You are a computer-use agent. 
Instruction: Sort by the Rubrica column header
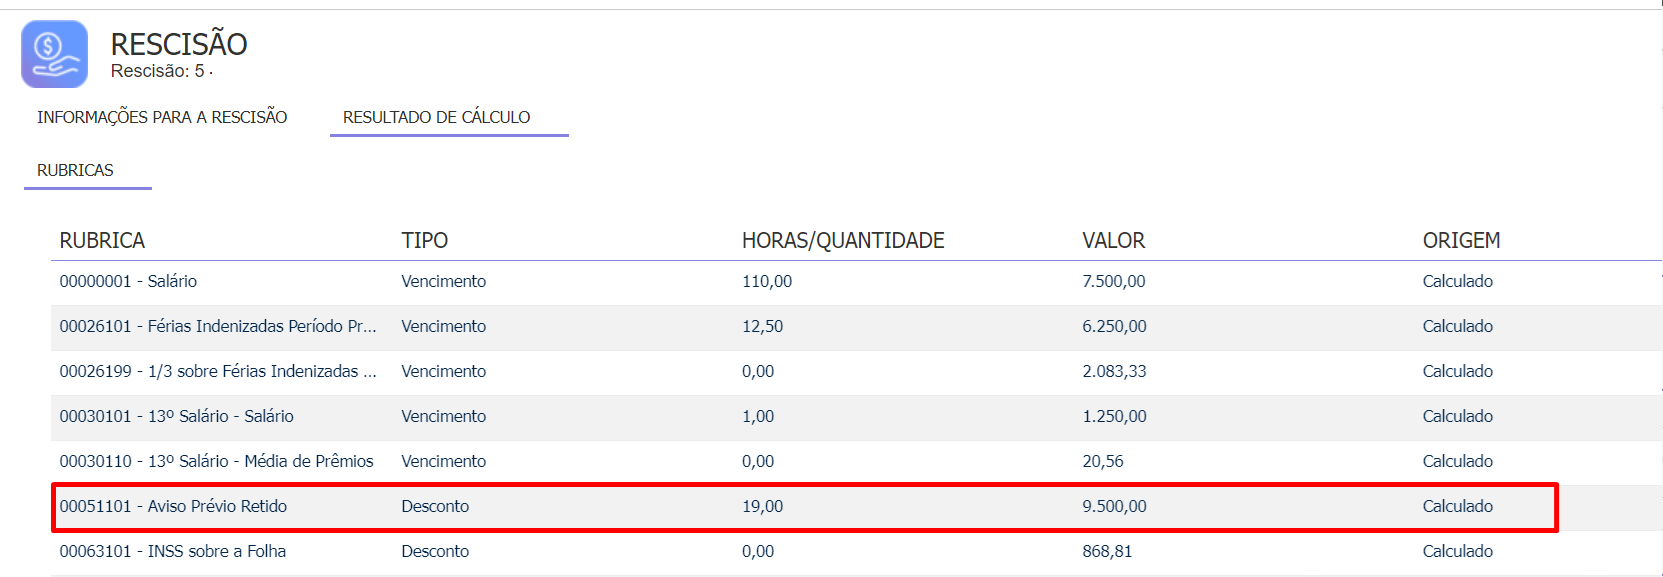point(102,240)
